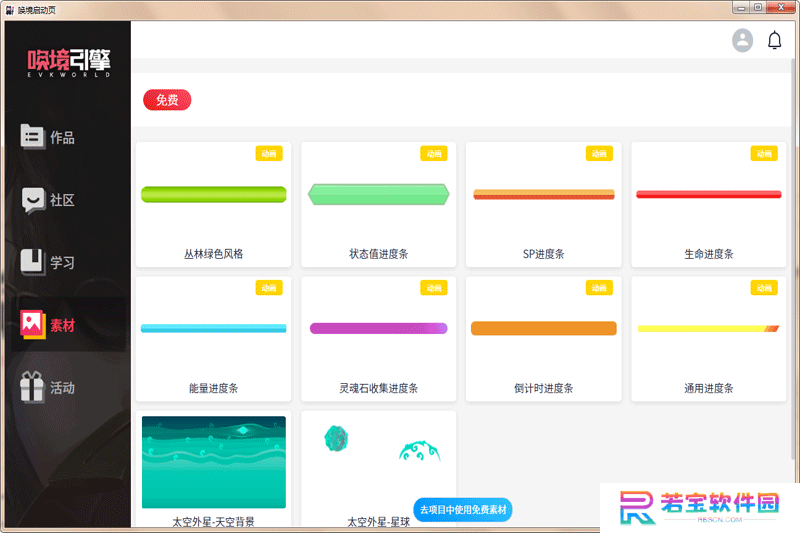Click the 通用进度条 title text

click(709, 388)
